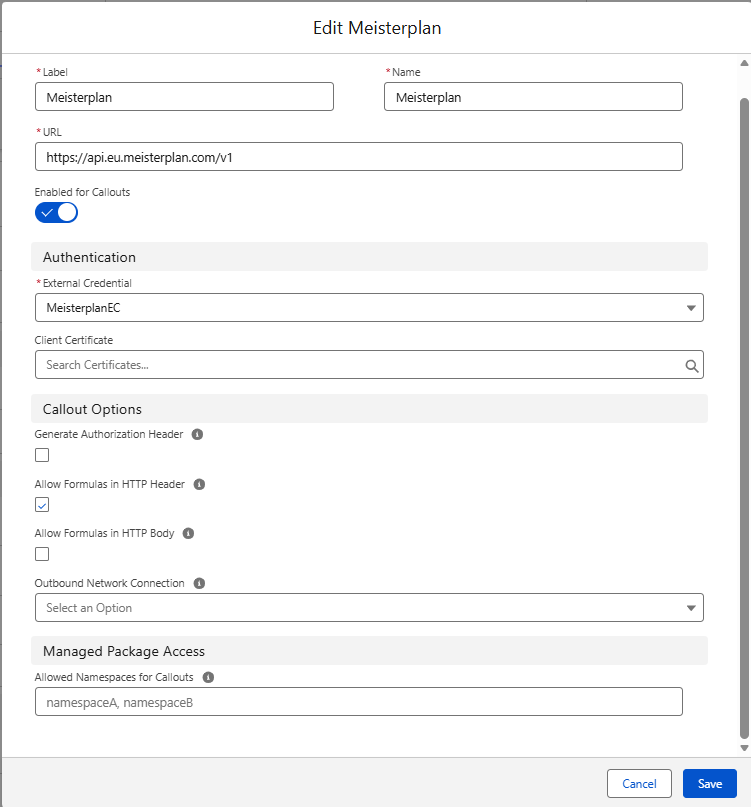Image resolution: width=751 pixels, height=807 pixels.
Task: Toggle Enabled for Callouts switch
Action: pos(56,213)
